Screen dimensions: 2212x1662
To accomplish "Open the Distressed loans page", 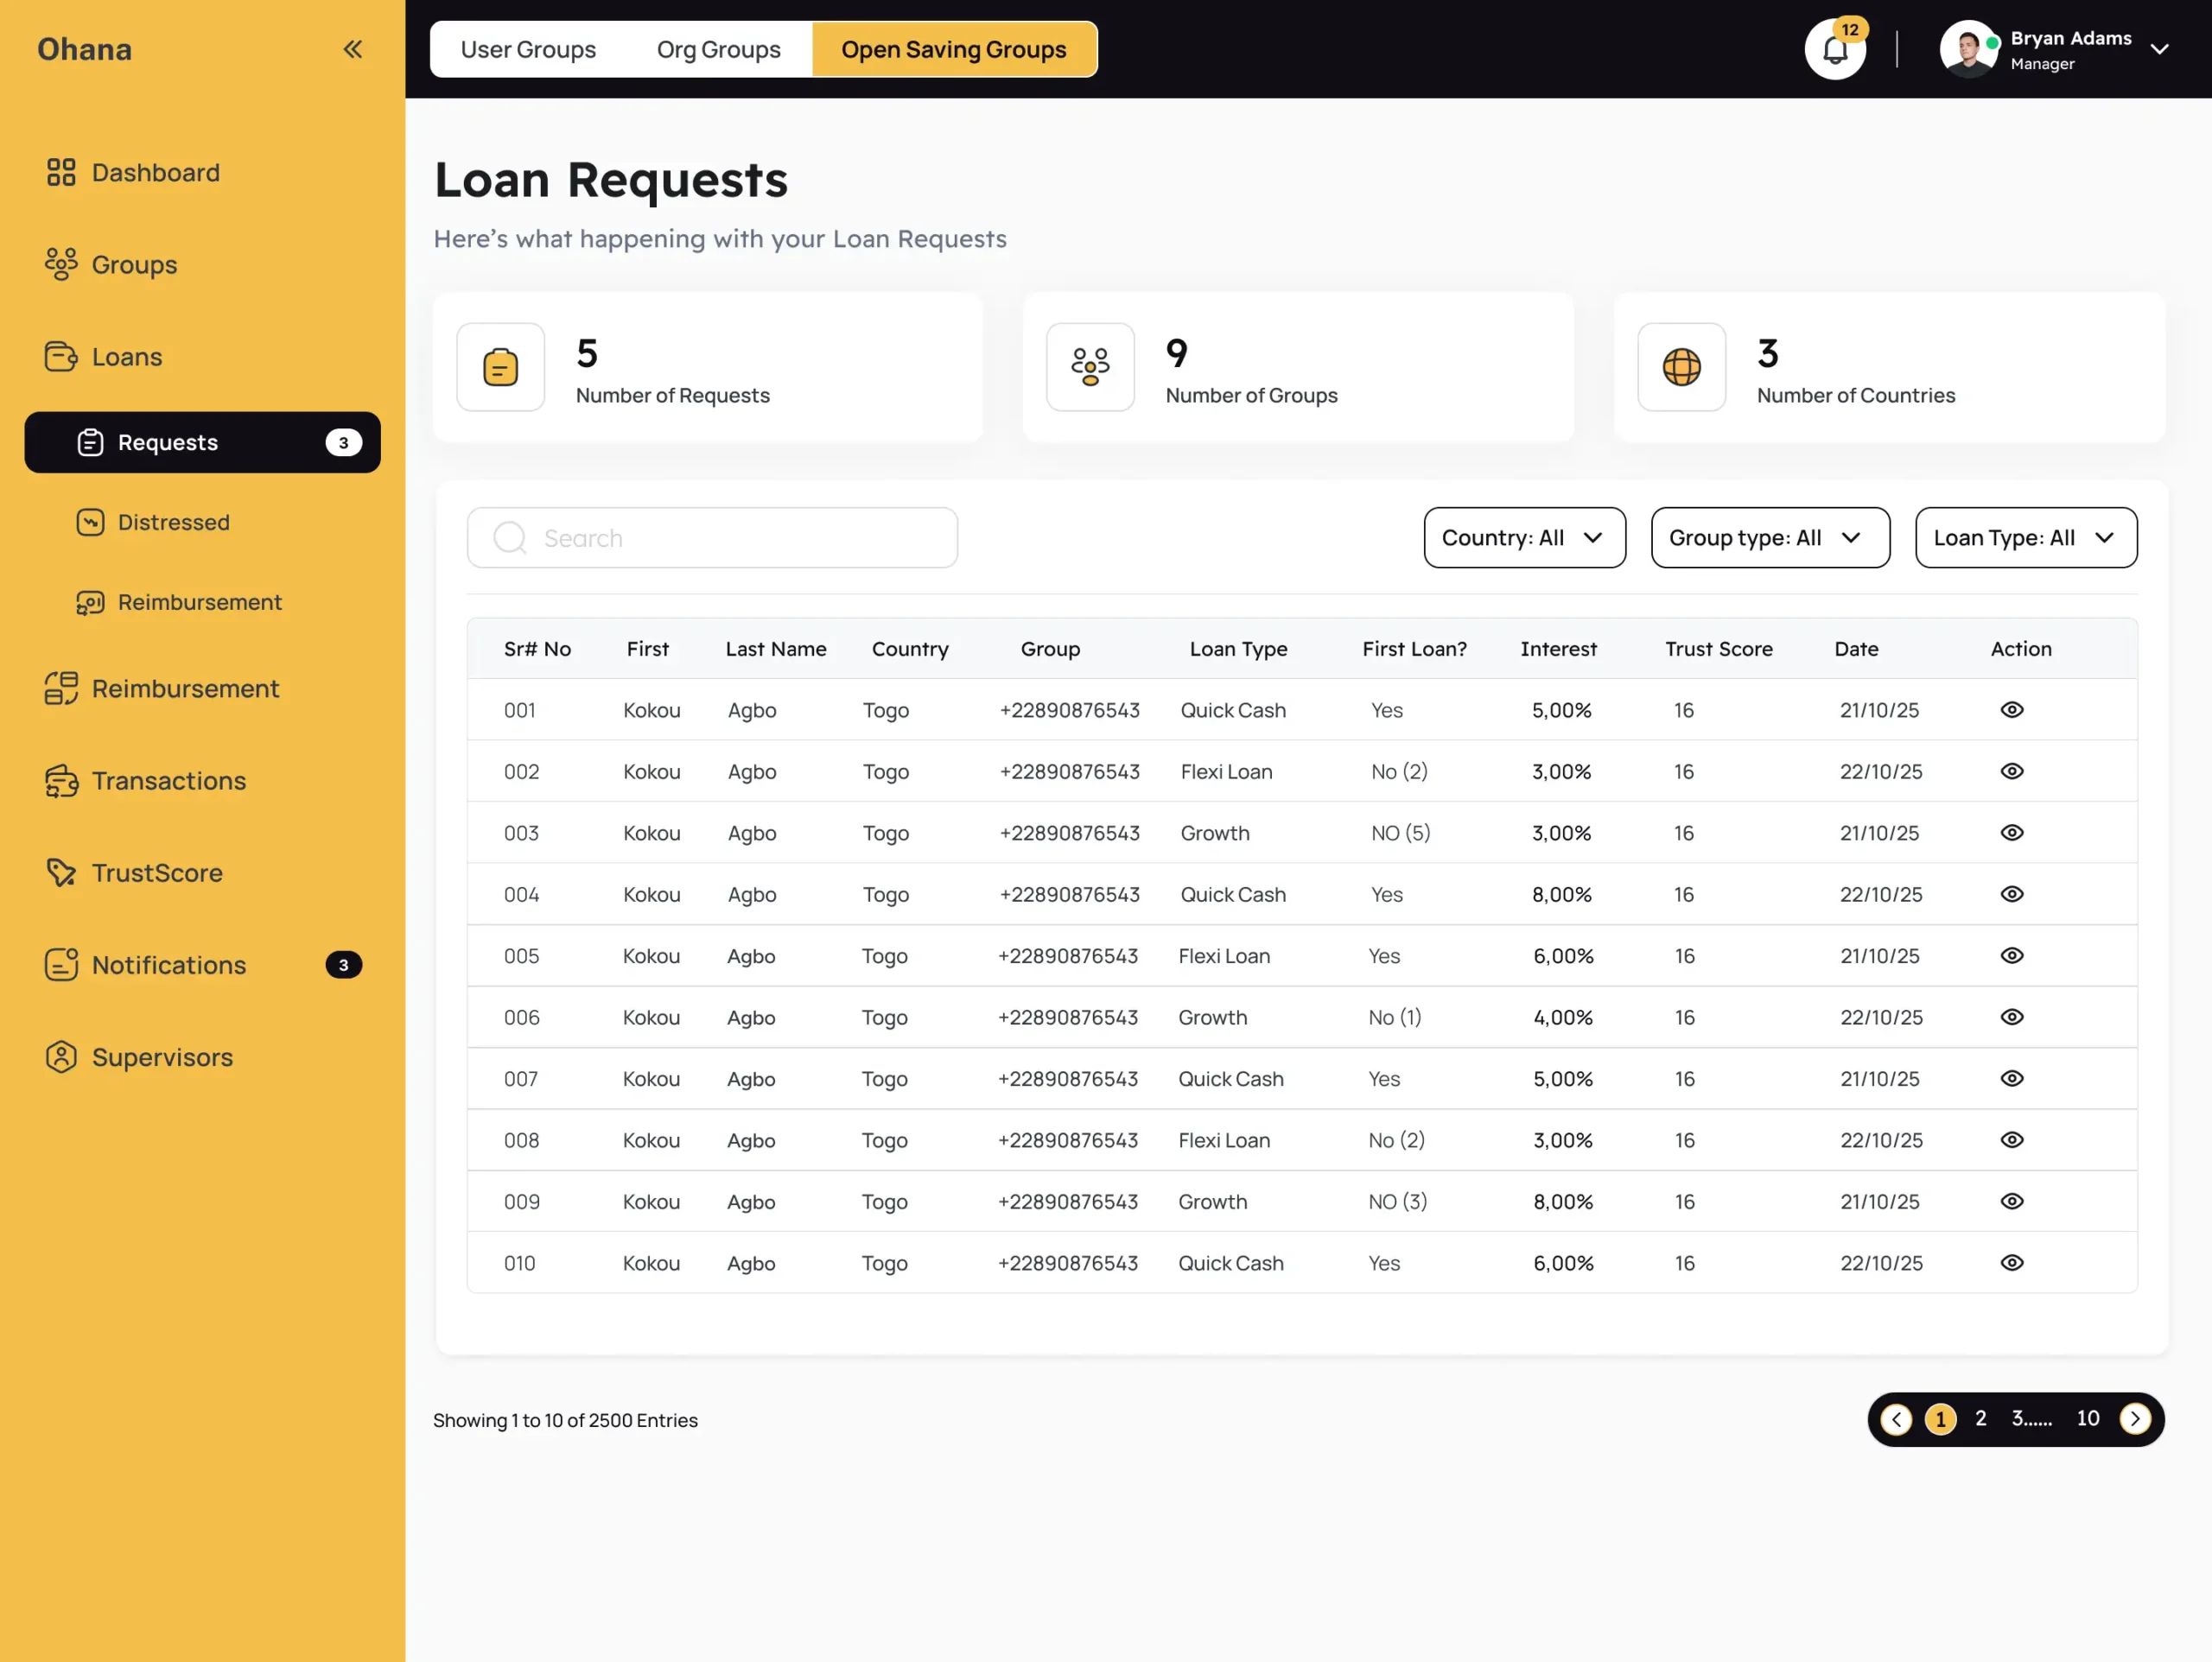I will coord(173,522).
